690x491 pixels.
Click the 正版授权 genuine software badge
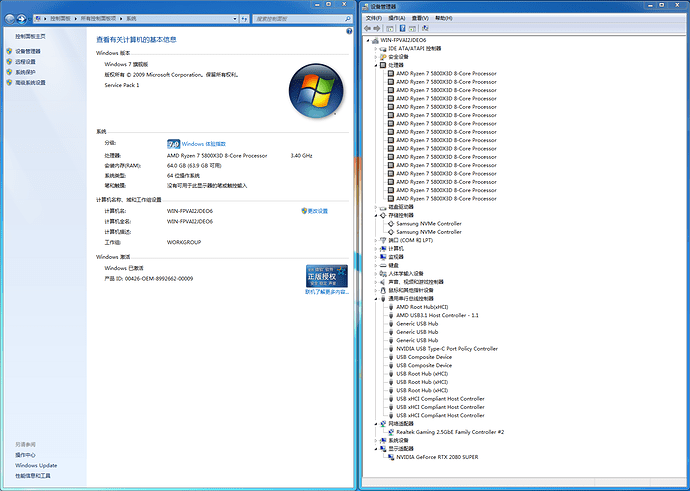(x=327, y=276)
